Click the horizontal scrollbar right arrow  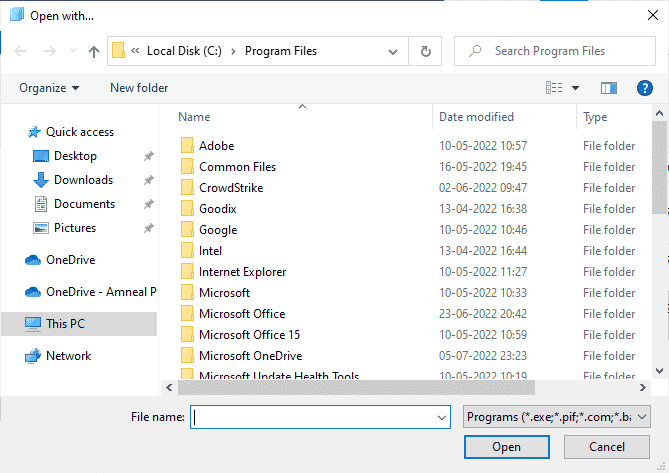643,387
